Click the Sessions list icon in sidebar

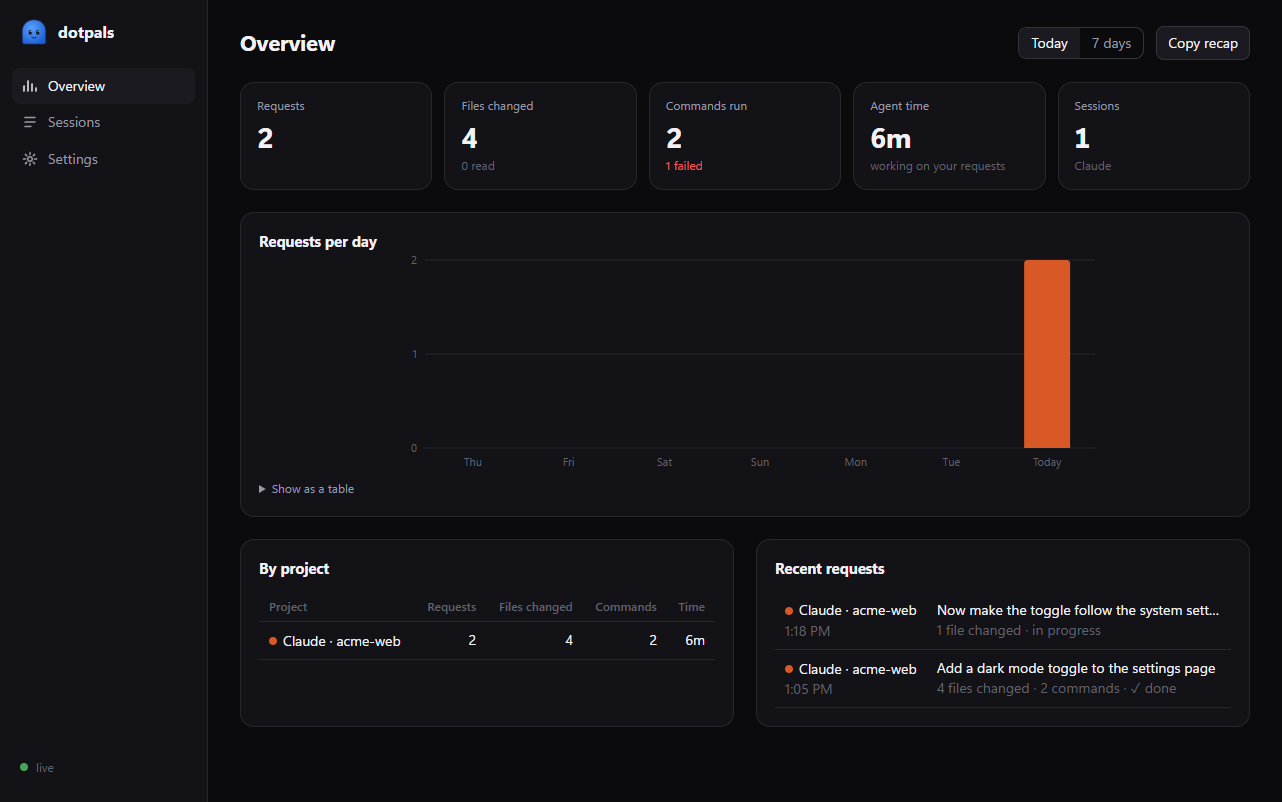click(x=30, y=122)
